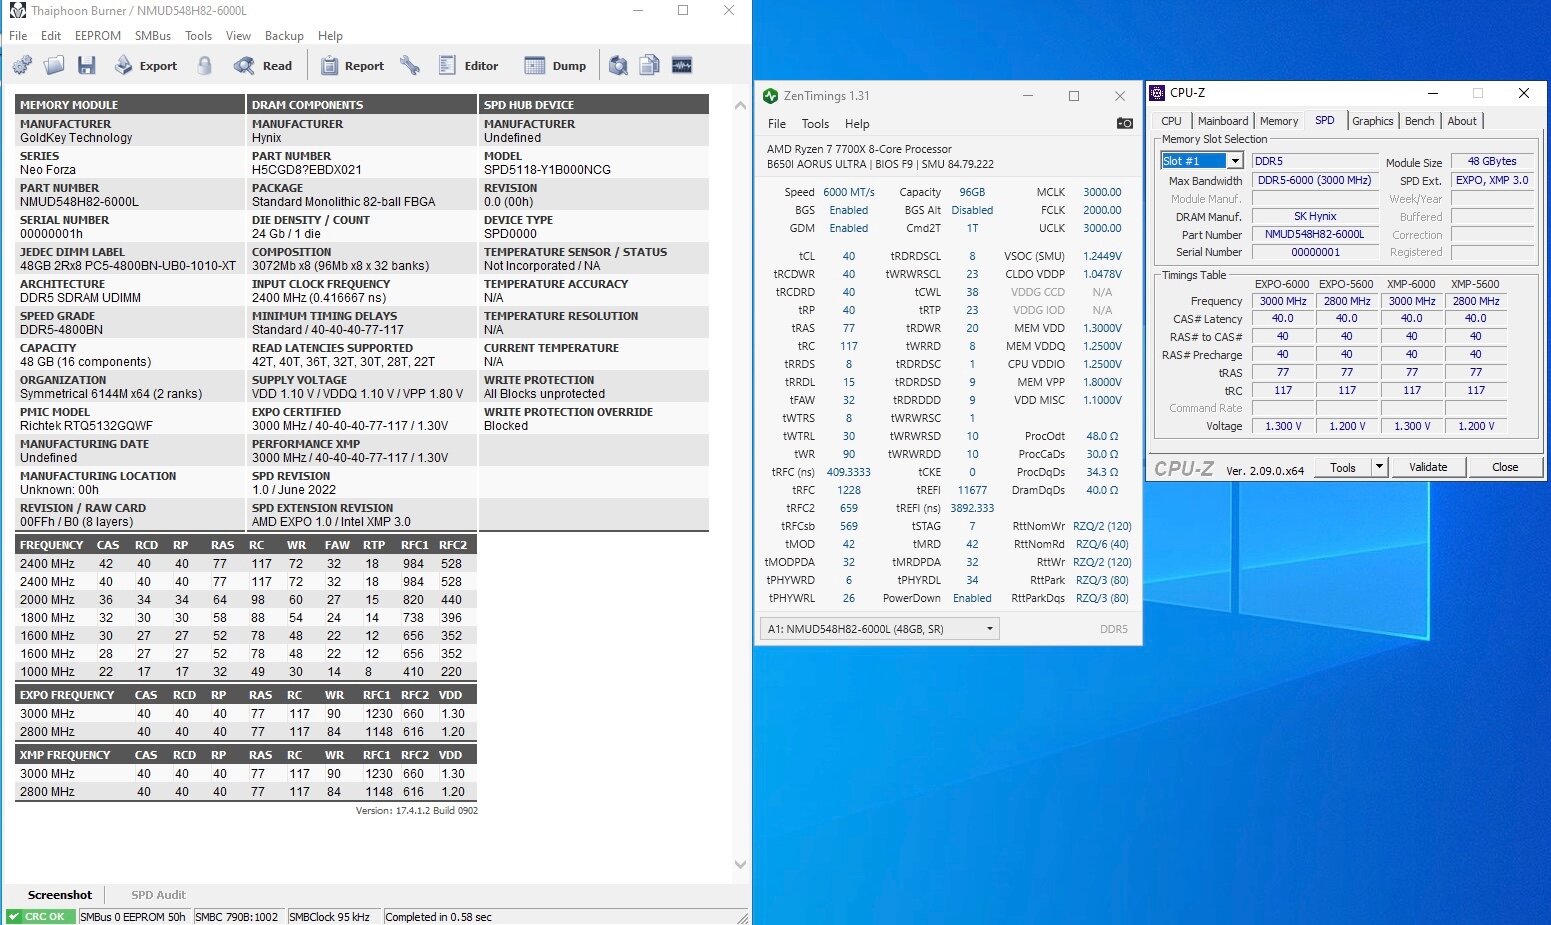Switch to the Screenshot tab
Image resolution: width=1551 pixels, height=925 pixels.
(60, 895)
